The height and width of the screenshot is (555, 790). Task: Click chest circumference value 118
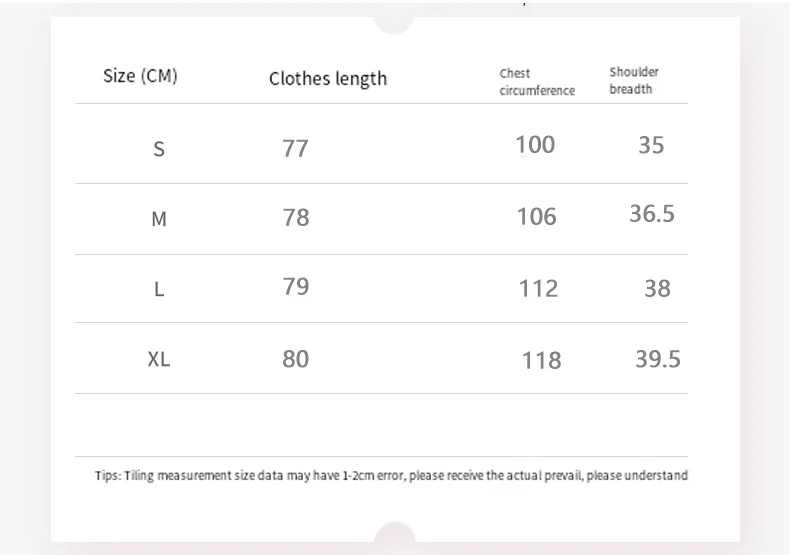click(x=541, y=360)
